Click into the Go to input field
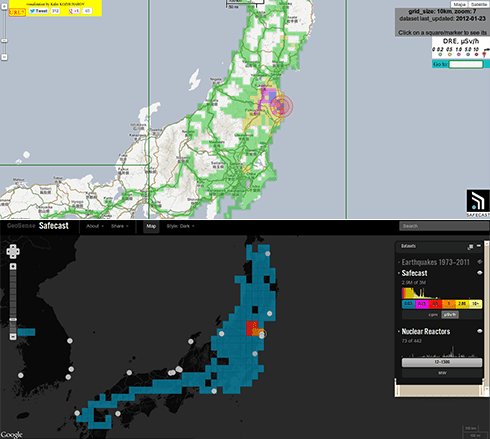 [466, 64]
